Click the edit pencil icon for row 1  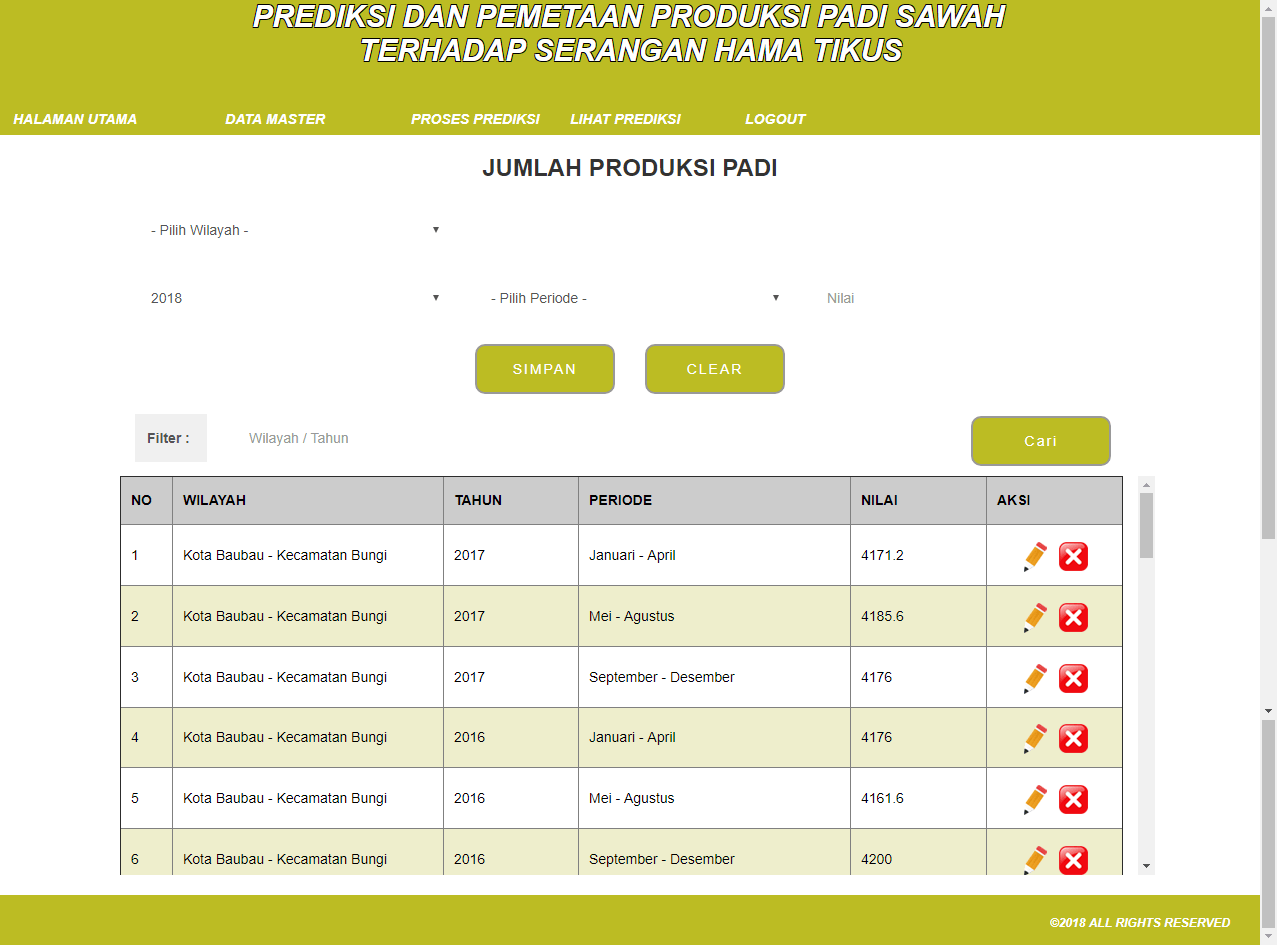[1035, 556]
